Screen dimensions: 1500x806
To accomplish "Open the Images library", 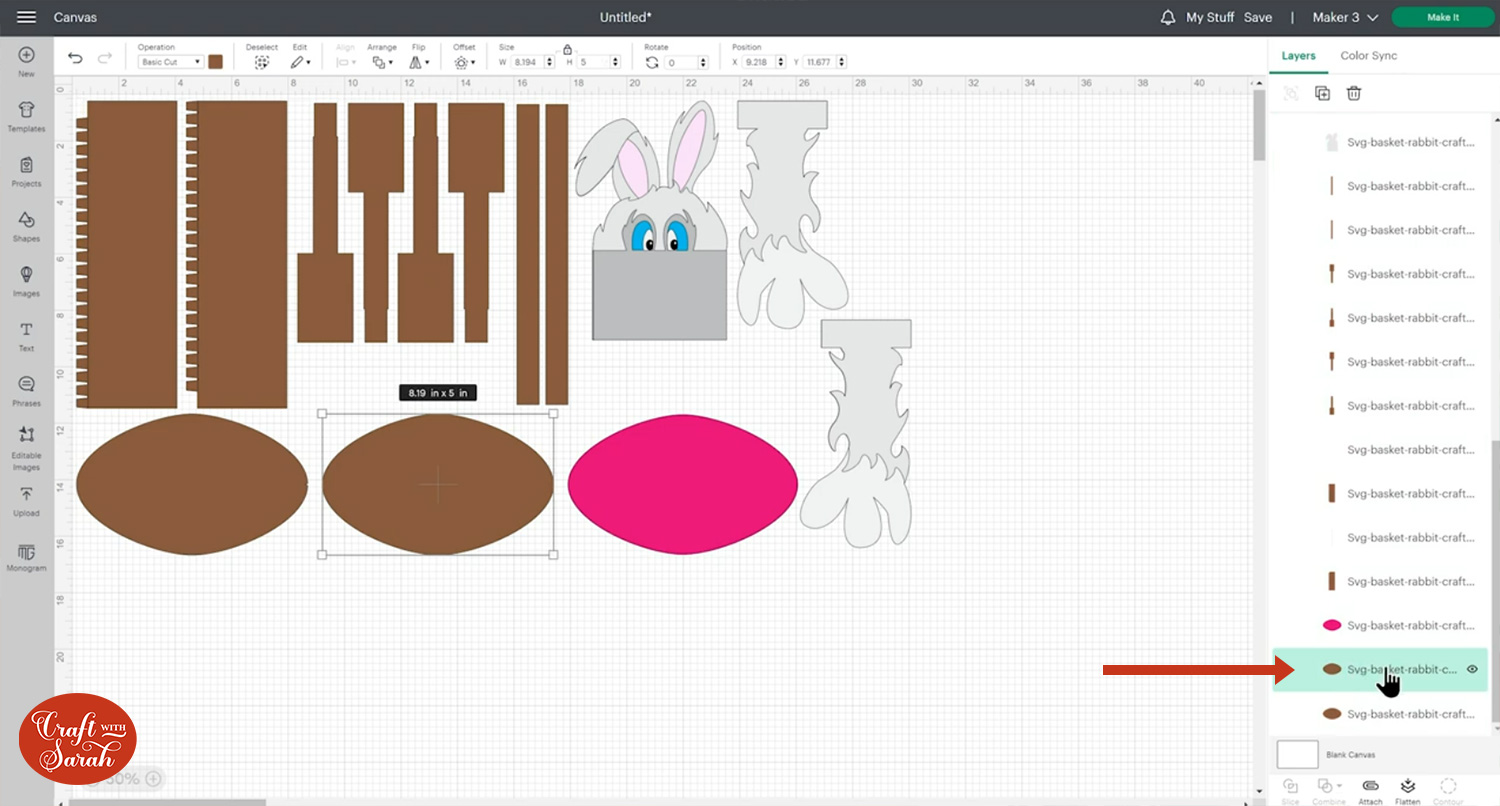I will pyautogui.click(x=26, y=280).
